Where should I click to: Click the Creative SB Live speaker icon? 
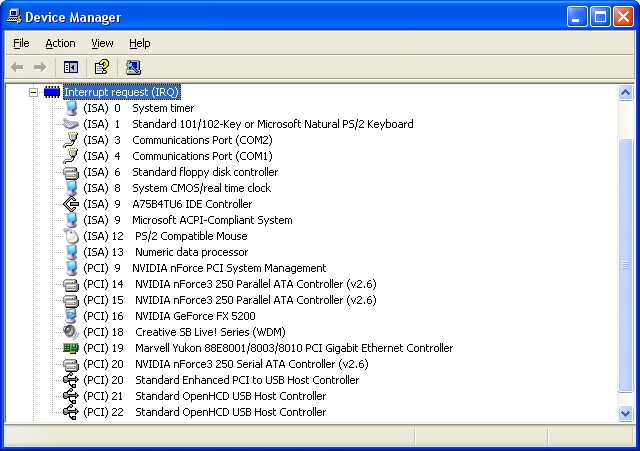point(71,332)
